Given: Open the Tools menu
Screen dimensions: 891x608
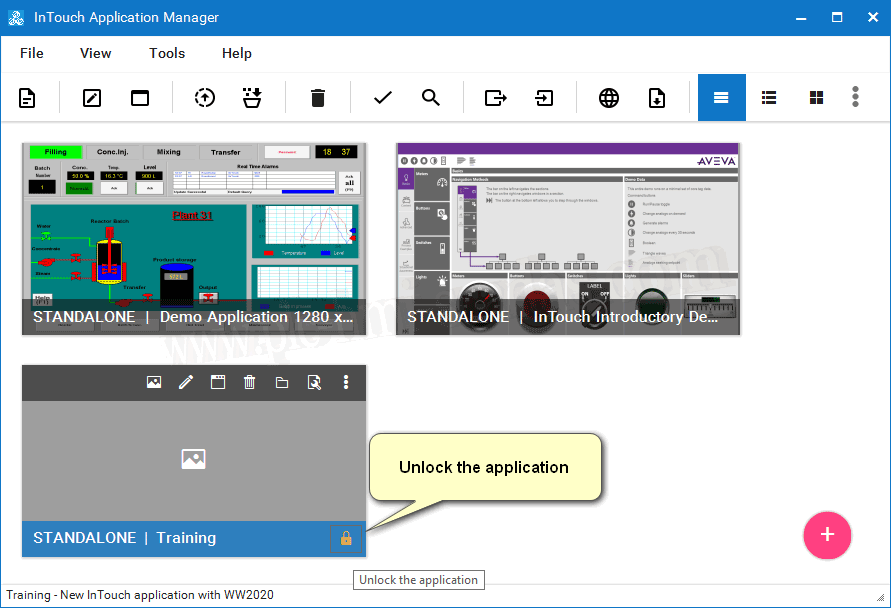Looking at the screenshot, I should point(167,53).
